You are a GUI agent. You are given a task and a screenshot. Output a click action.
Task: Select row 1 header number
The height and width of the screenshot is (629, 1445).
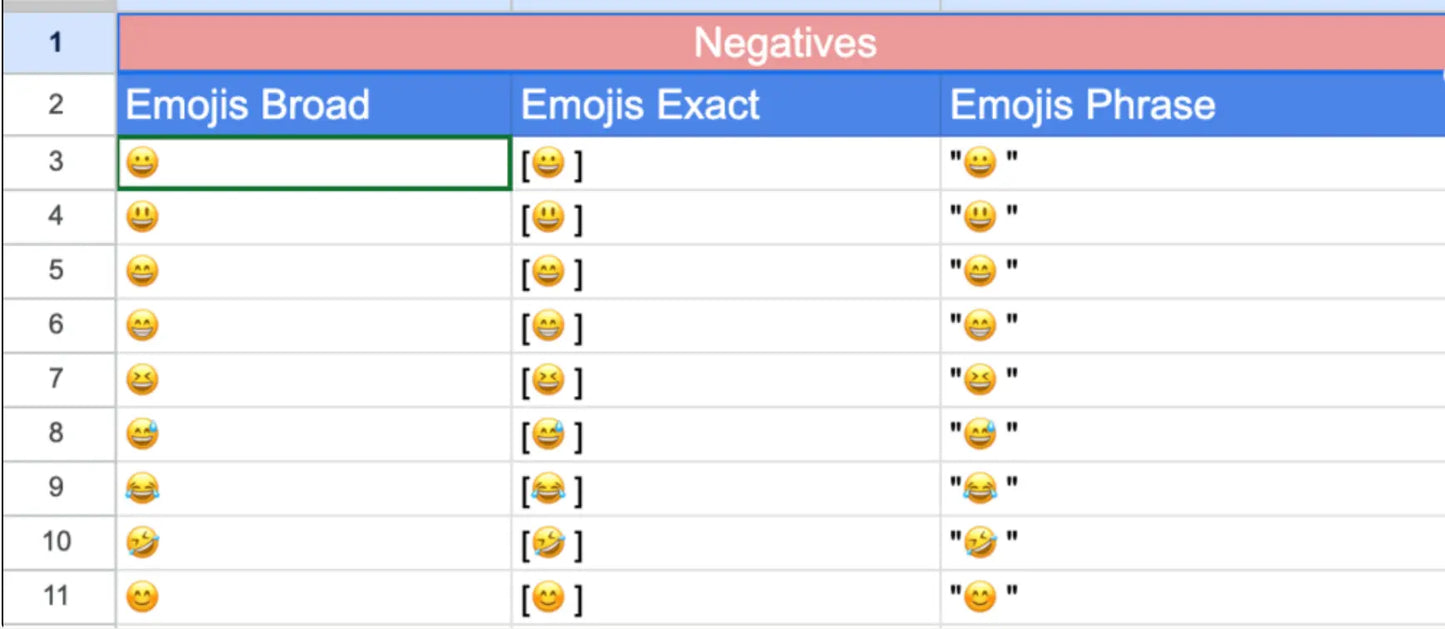click(57, 43)
